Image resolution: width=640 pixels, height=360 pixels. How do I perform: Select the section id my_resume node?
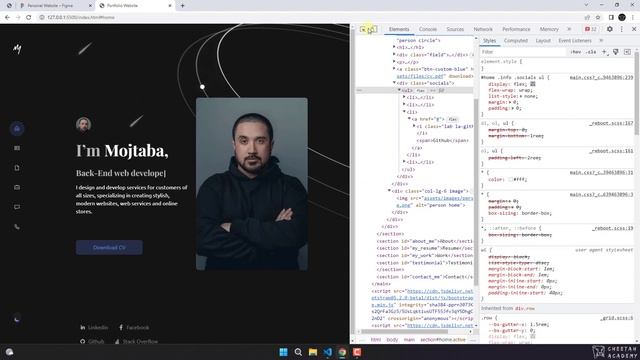coord(424,248)
